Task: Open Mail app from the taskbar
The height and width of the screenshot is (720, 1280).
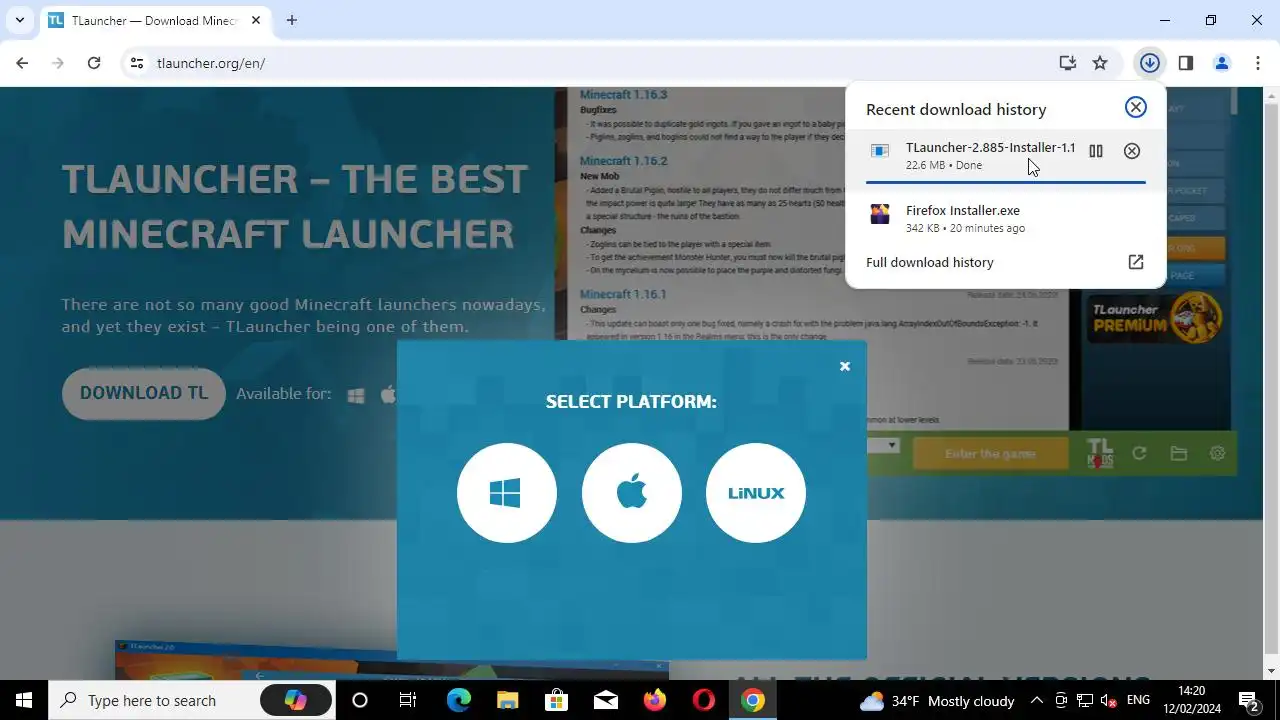Action: pos(605,700)
